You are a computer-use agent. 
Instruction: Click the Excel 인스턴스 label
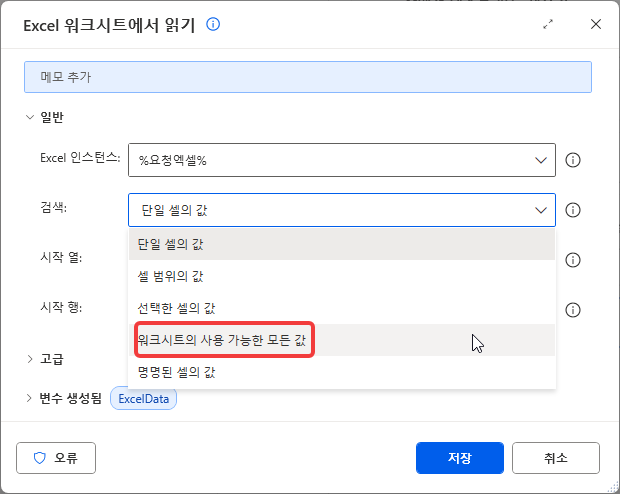coord(80,158)
